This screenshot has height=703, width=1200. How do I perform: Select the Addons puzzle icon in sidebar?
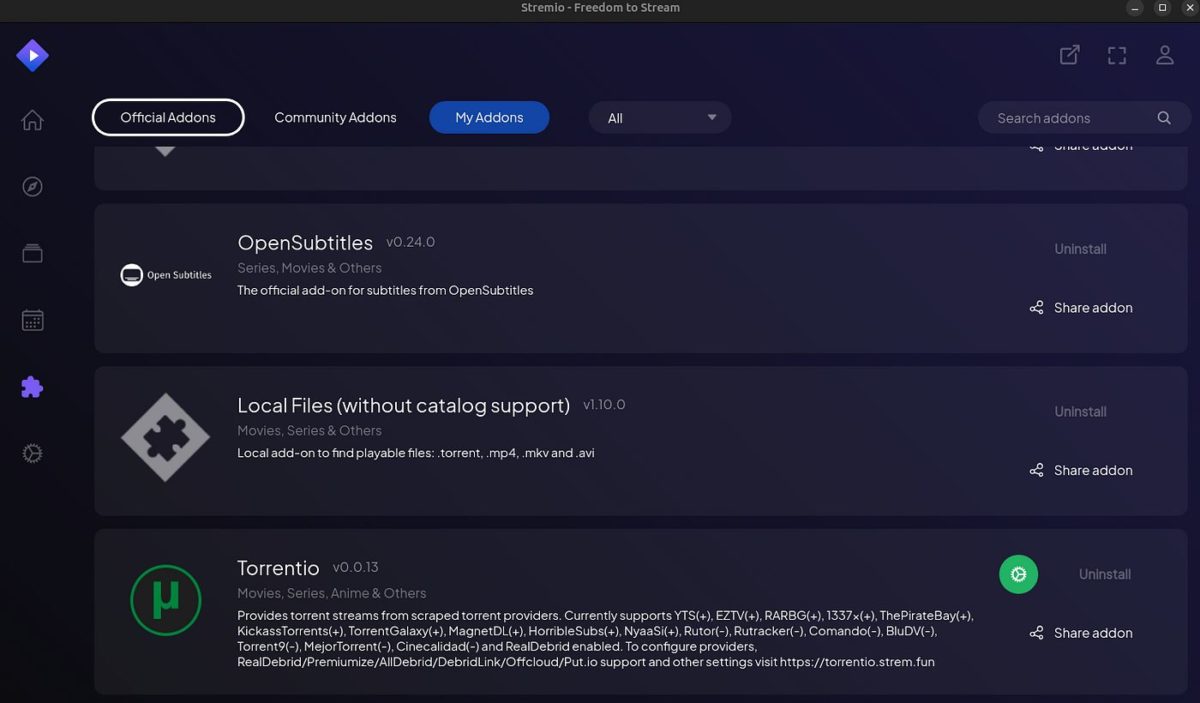32,386
